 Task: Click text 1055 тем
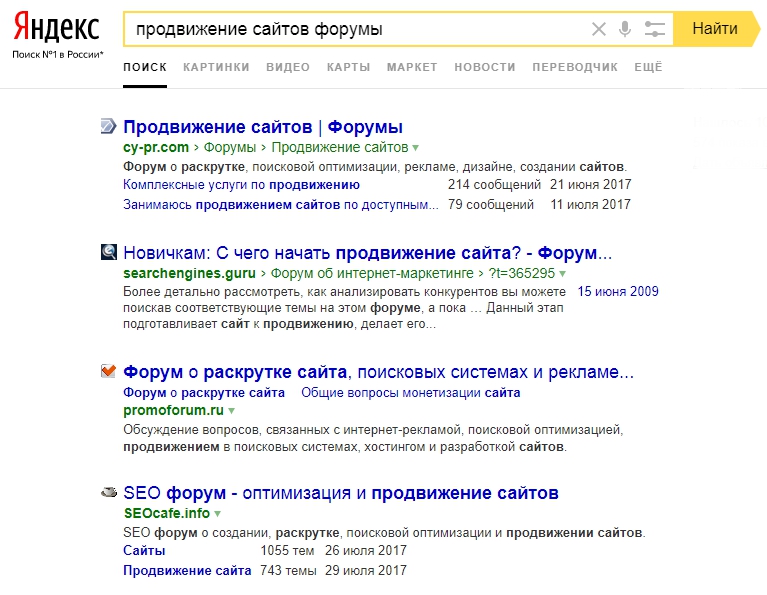point(287,551)
